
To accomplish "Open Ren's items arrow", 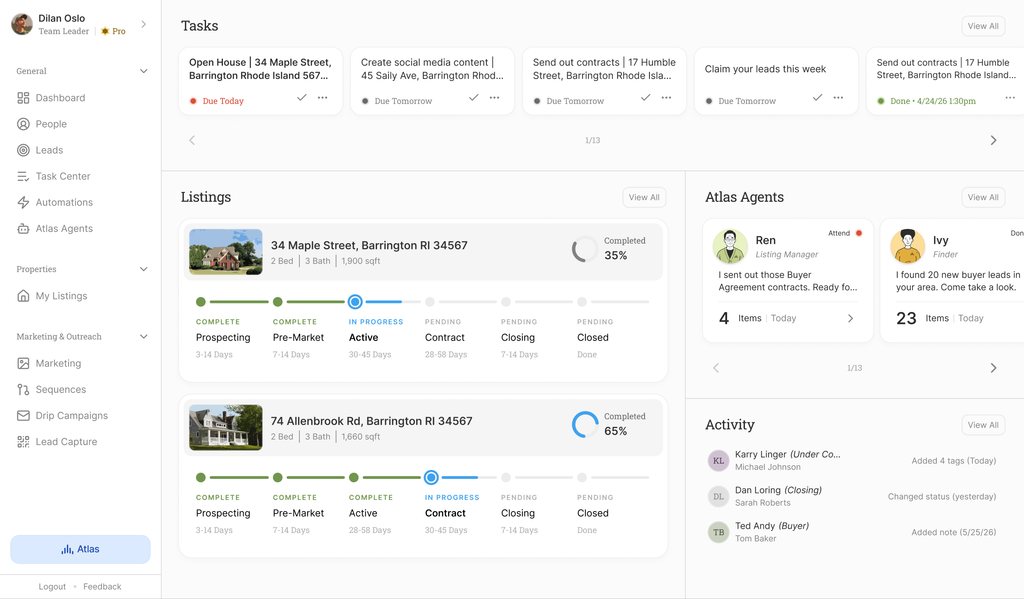I will tap(850, 318).
